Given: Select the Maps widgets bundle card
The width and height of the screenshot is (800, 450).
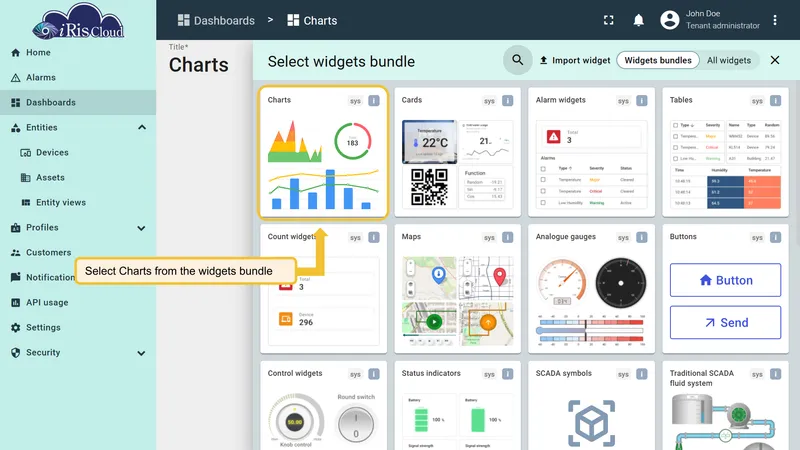Looking at the screenshot, I should pos(458,289).
